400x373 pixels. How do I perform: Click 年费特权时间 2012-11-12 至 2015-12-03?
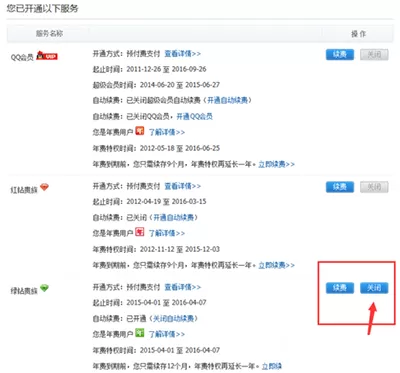point(156,249)
